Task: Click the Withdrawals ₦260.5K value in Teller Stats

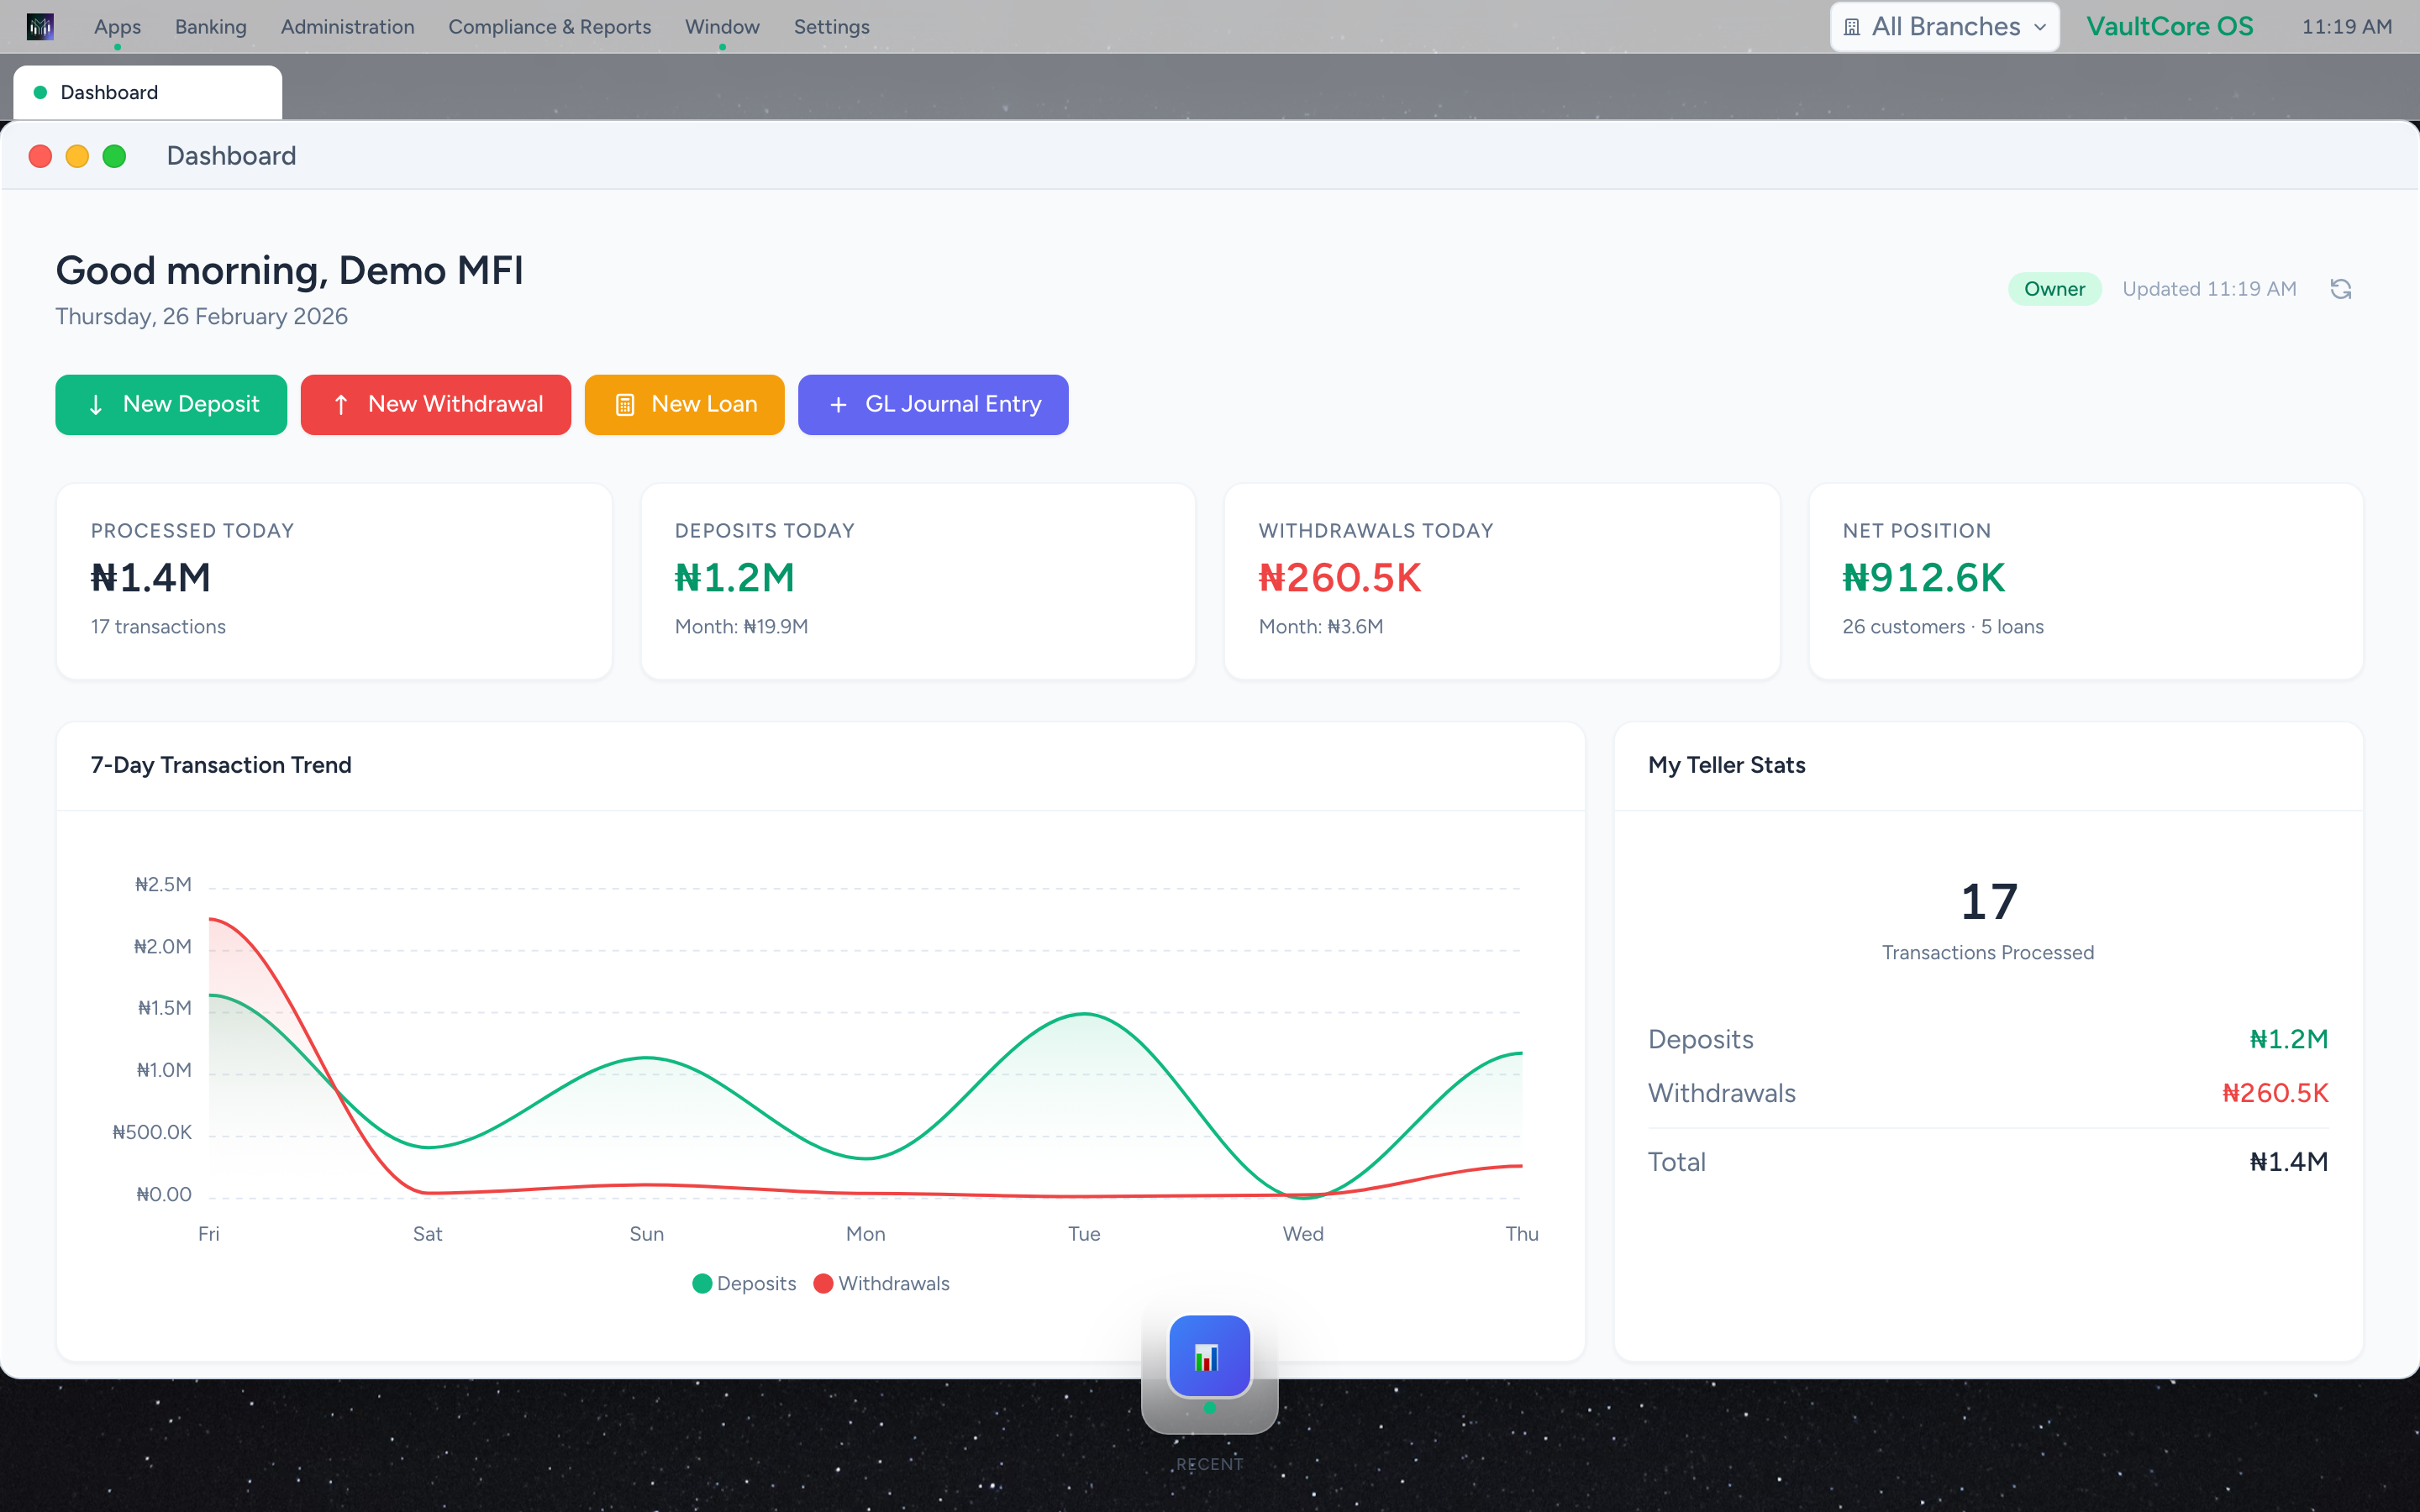Action: (x=2274, y=1093)
